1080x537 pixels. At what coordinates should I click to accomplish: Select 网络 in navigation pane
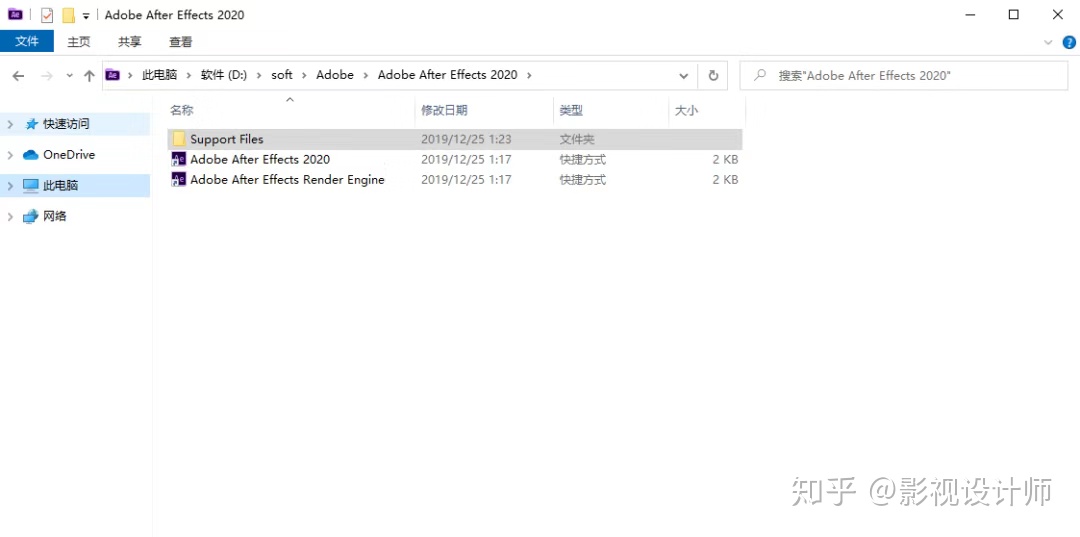click(55, 216)
